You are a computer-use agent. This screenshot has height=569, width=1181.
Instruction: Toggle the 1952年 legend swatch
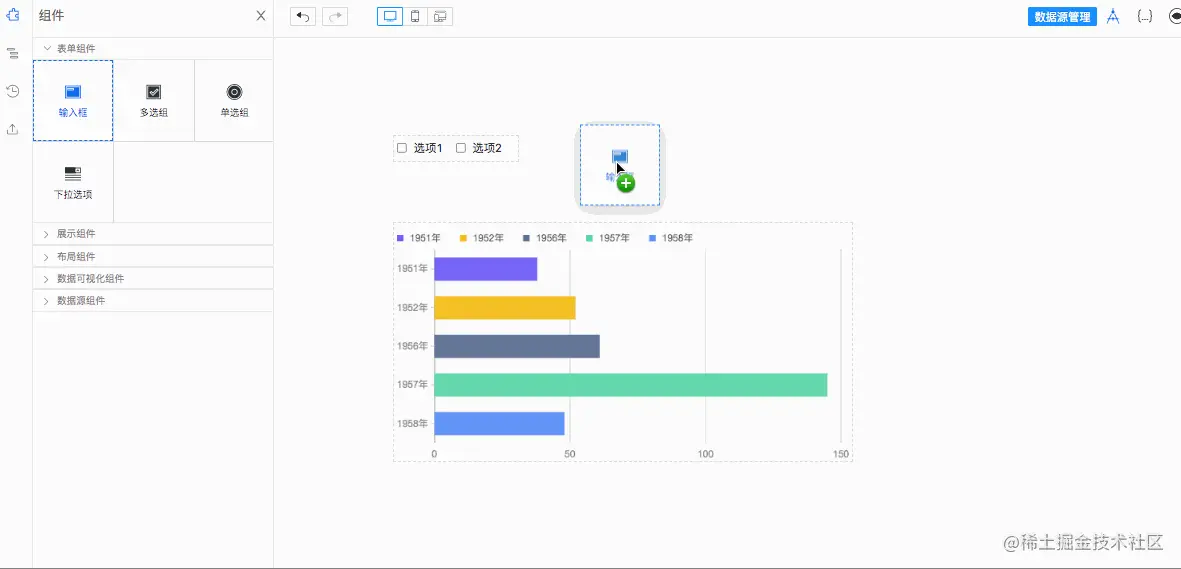[x=464, y=238]
